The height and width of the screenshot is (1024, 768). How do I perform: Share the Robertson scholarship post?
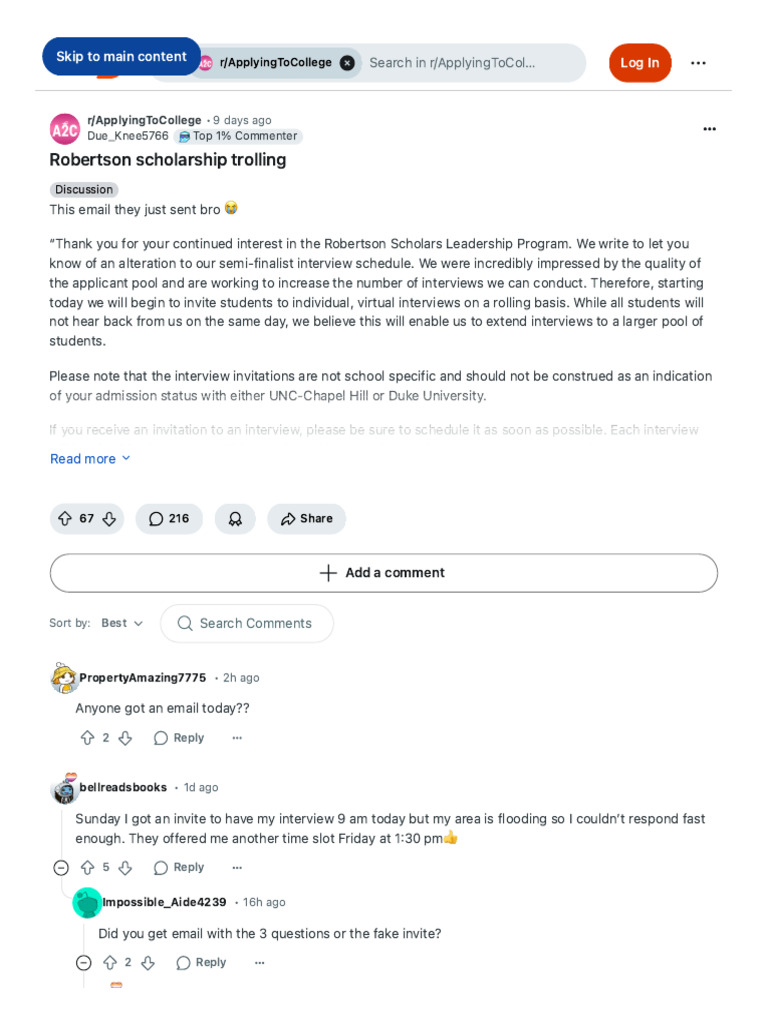[306, 519]
